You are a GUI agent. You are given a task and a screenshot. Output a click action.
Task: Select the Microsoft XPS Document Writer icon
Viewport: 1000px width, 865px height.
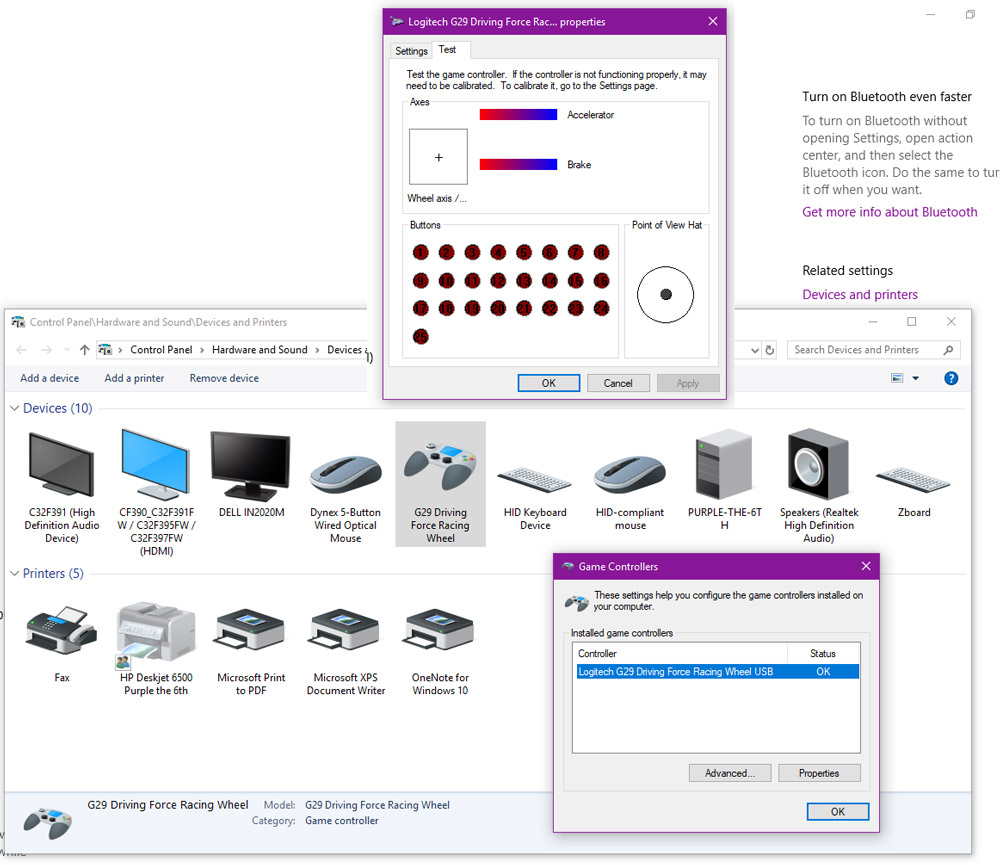(x=346, y=630)
